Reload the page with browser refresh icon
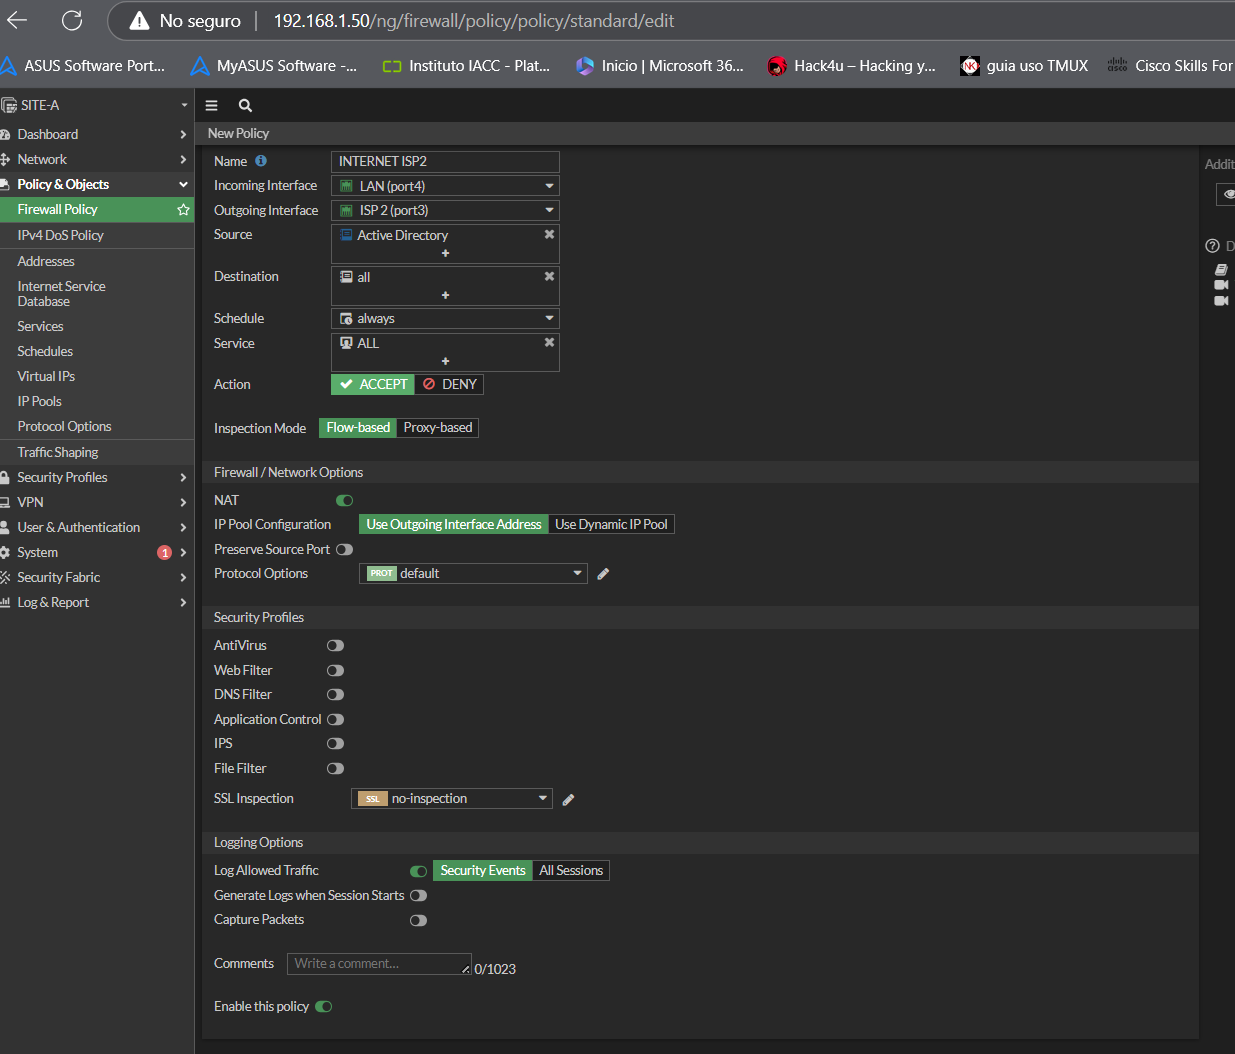This screenshot has width=1235, height=1054. click(x=72, y=20)
